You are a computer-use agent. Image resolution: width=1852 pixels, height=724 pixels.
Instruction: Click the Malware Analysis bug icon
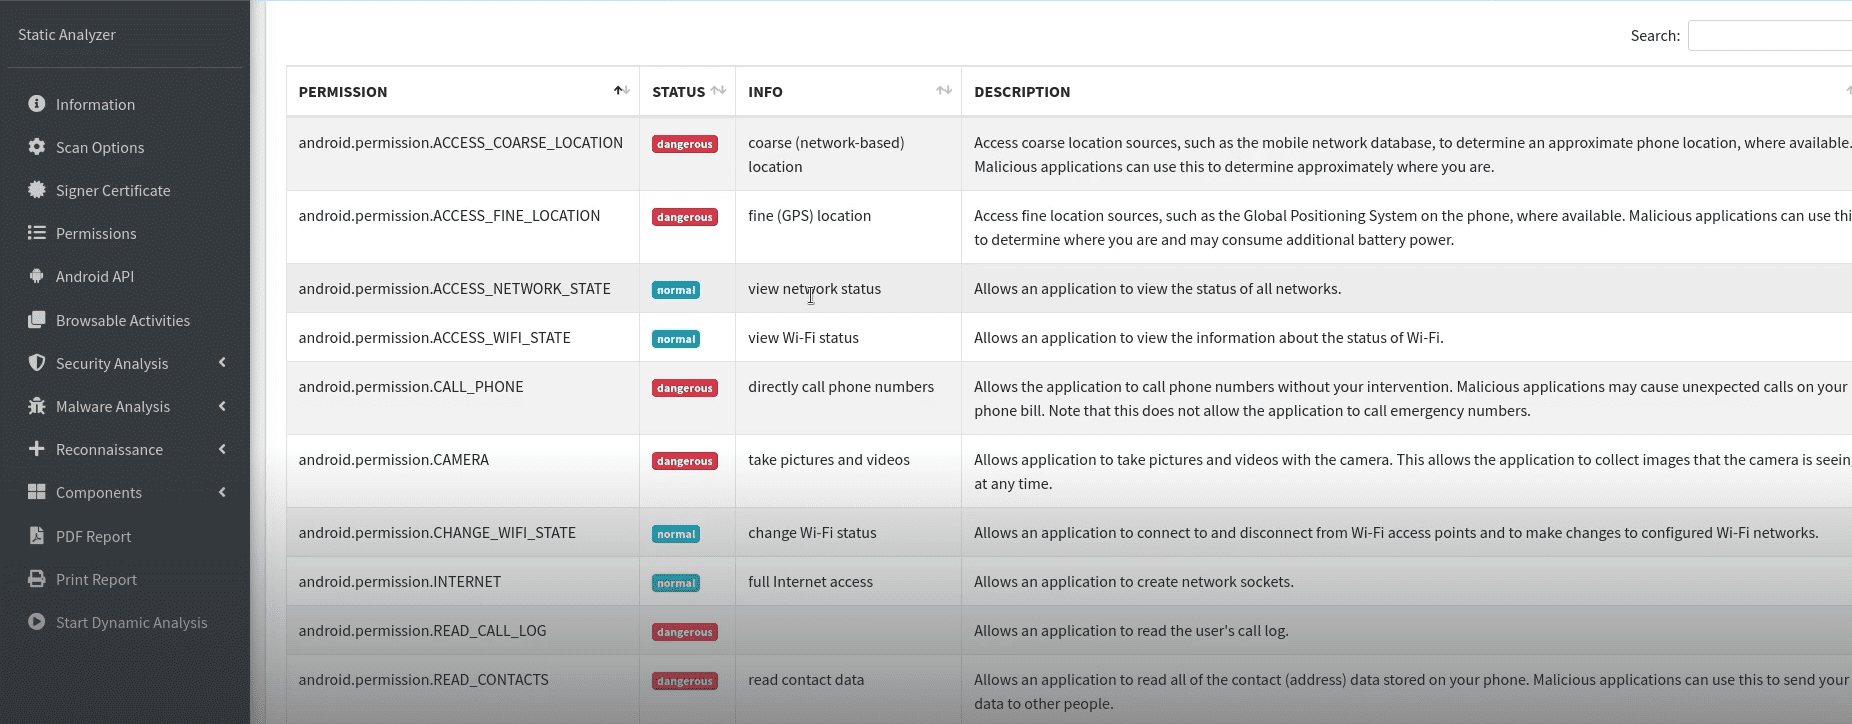click(37, 406)
